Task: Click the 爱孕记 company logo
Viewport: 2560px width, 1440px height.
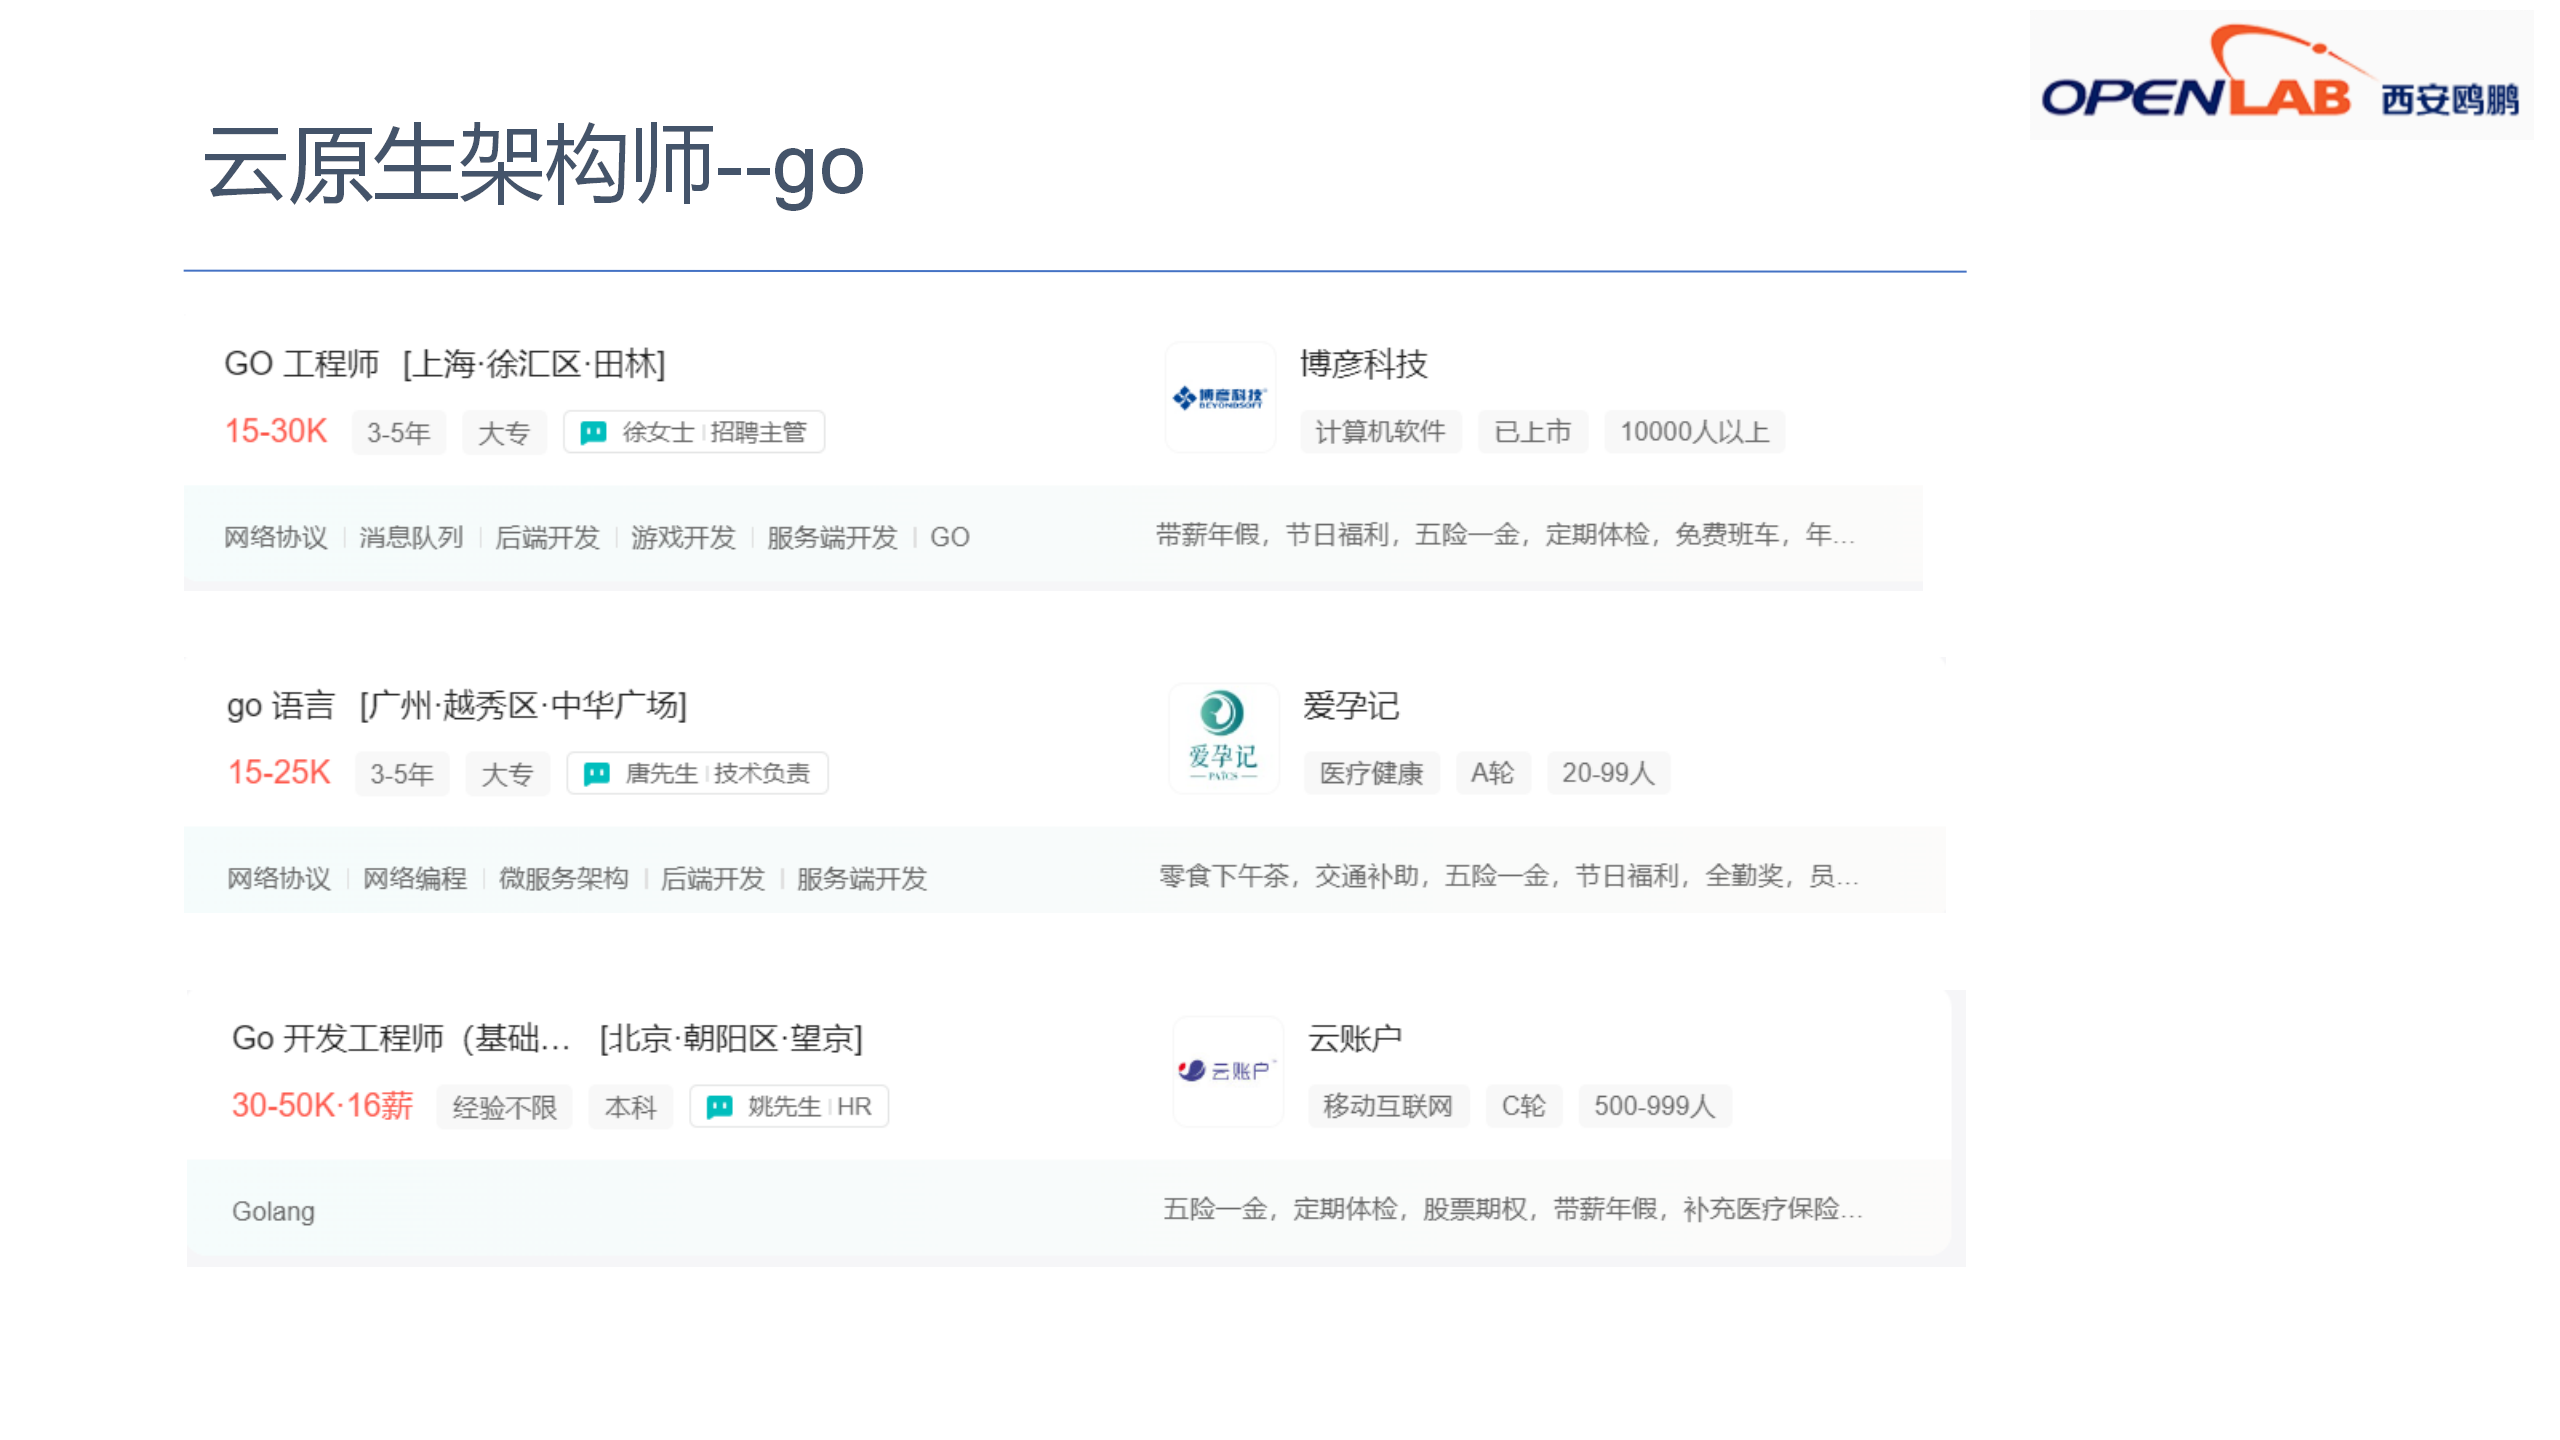Action: pos(1222,738)
